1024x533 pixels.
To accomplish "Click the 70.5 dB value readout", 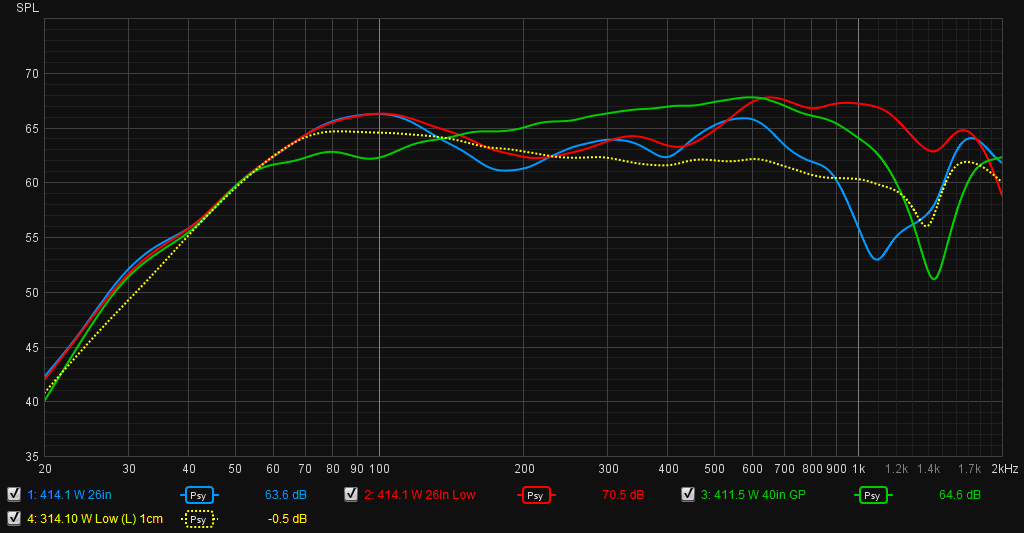I will coord(623,495).
